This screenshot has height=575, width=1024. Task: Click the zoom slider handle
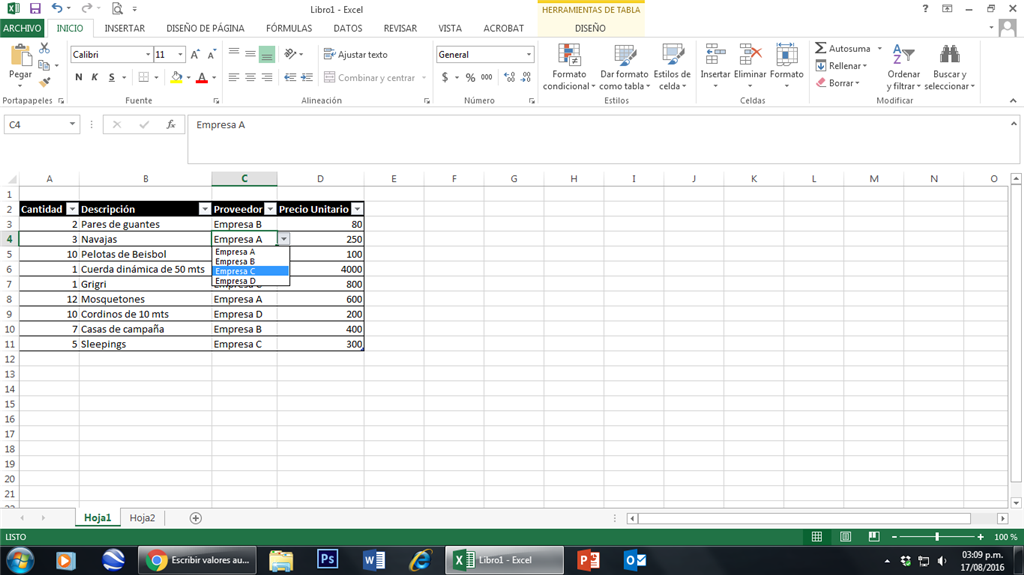click(x=937, y=536)
